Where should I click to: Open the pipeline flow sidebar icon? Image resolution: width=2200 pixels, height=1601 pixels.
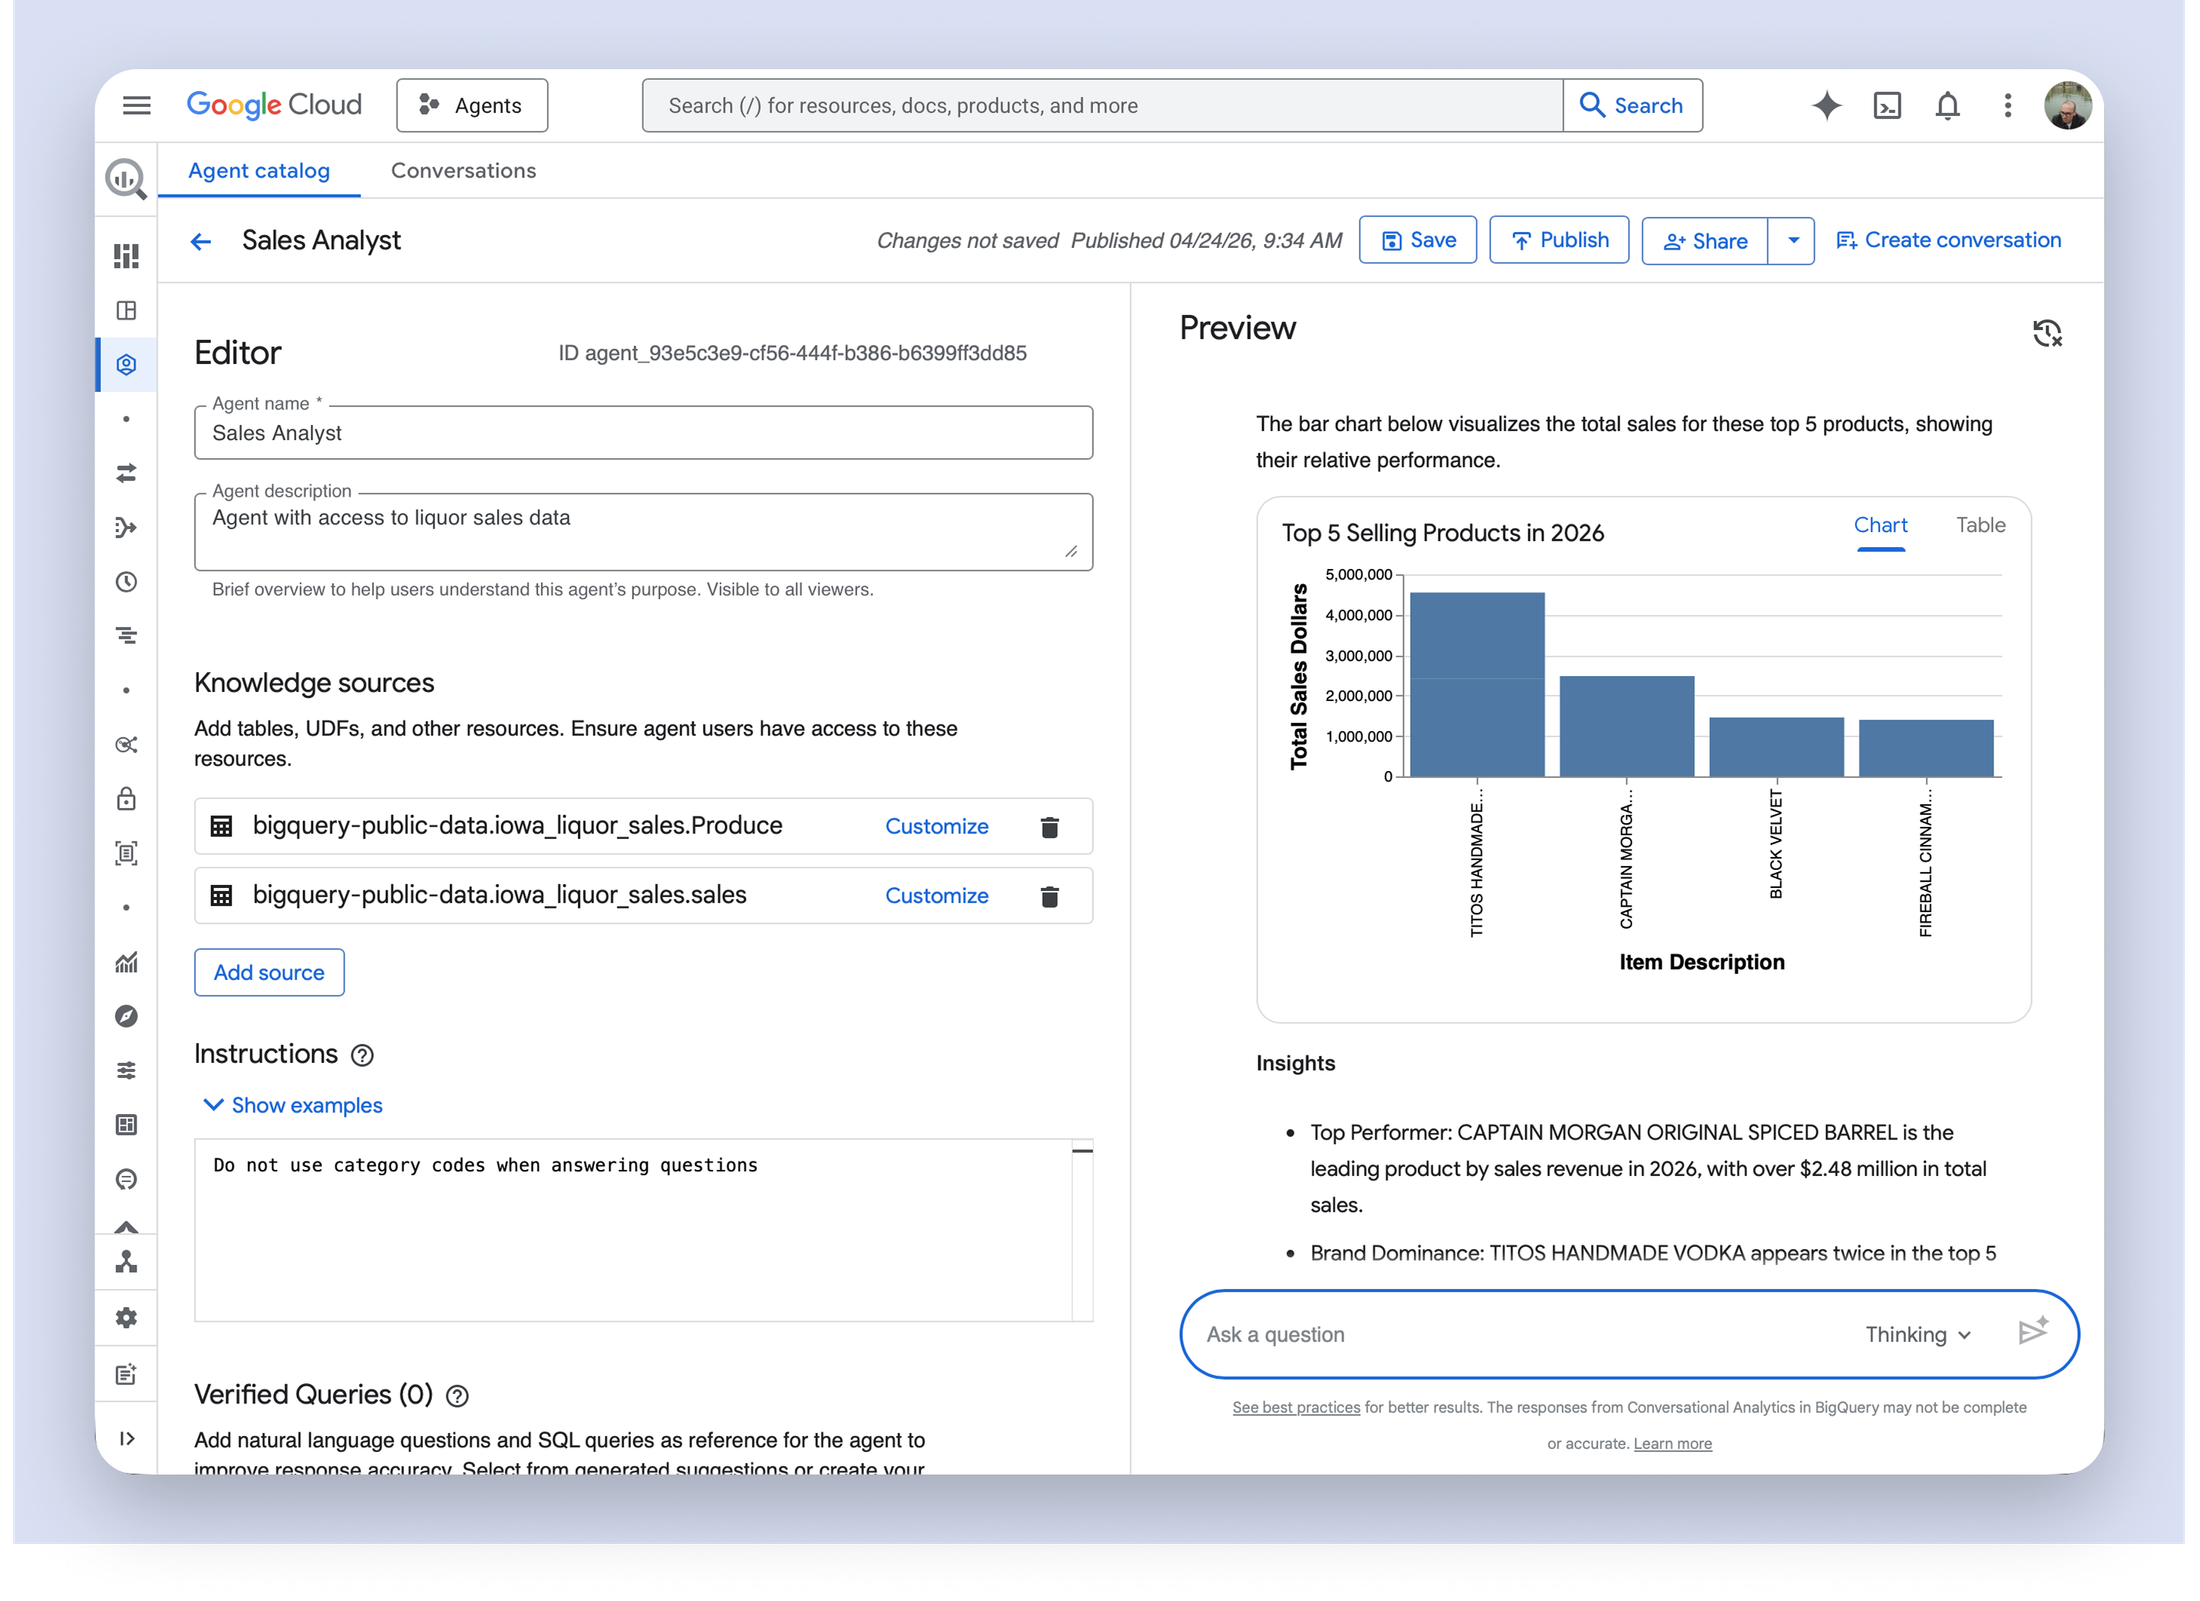[126, 527]
